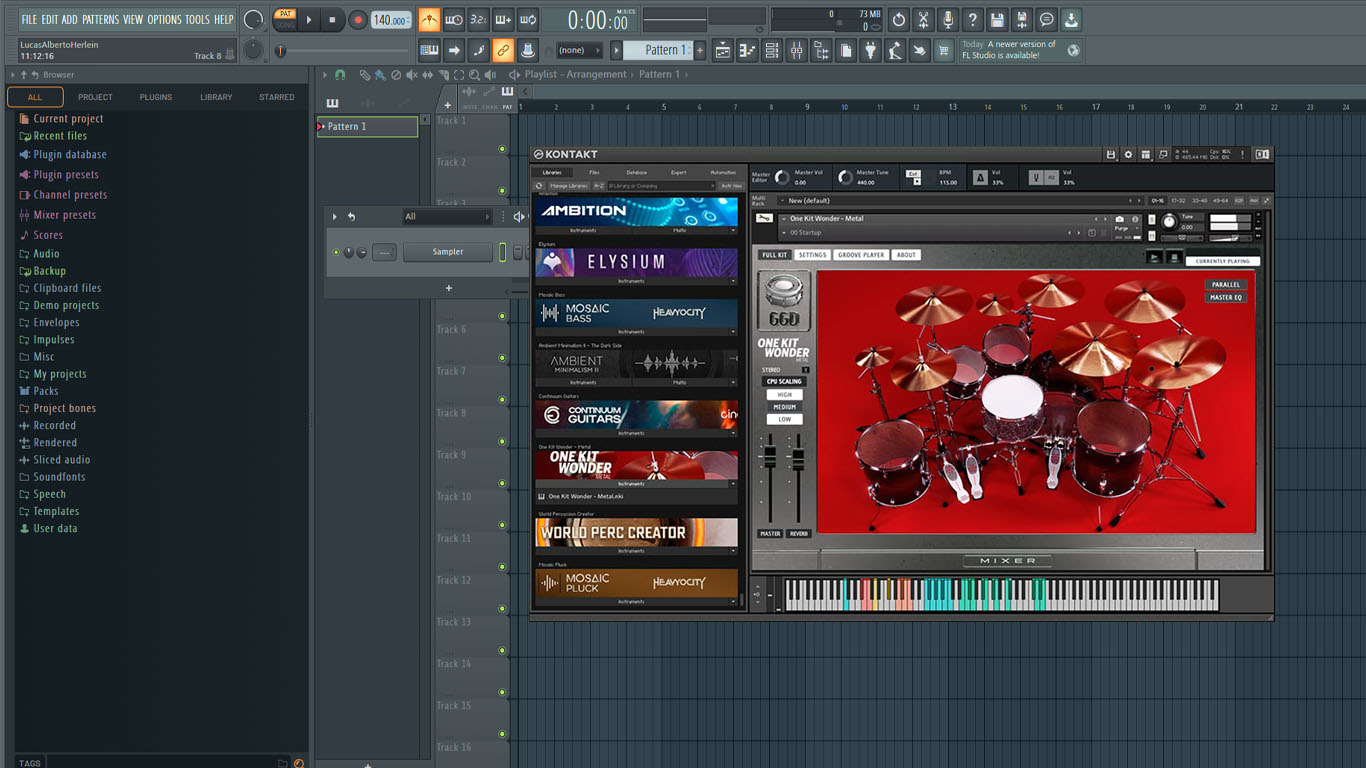The height and width of the screenshot is (768, 1366).
Task: Open Kontakt settings gear icon
Action: tap(1128, 155)
